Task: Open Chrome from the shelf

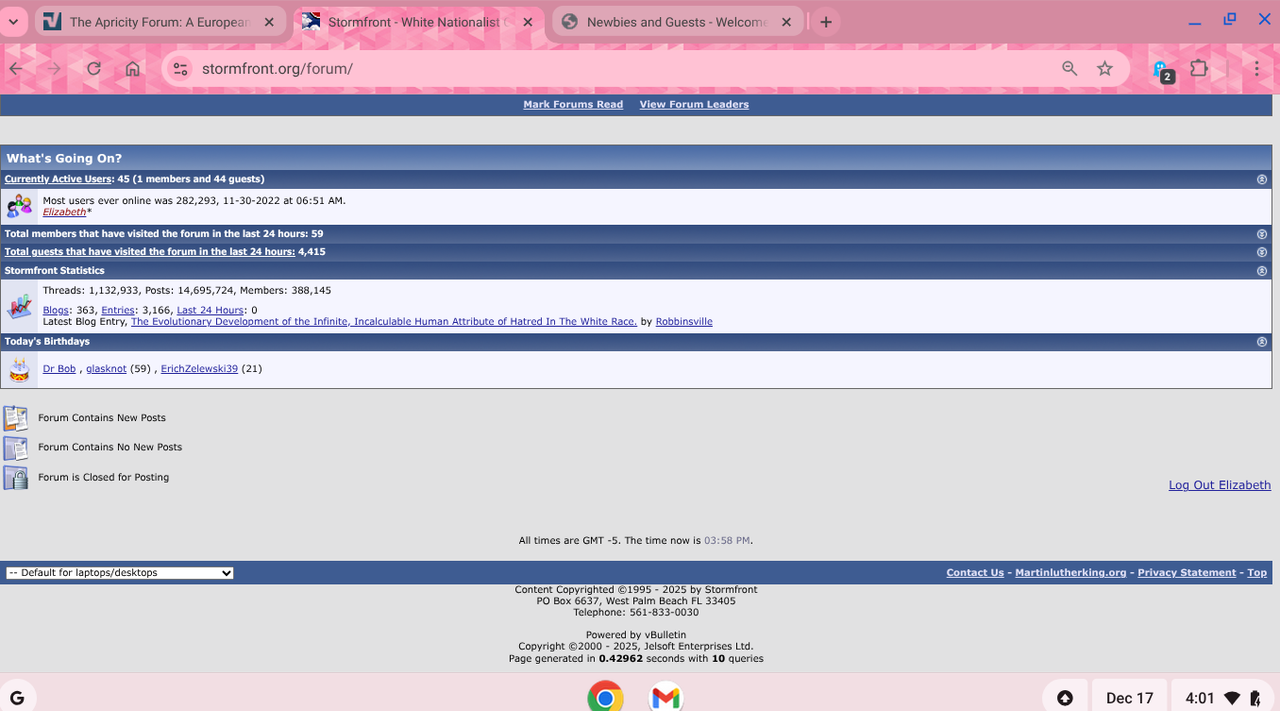Action: coord(605,697)
